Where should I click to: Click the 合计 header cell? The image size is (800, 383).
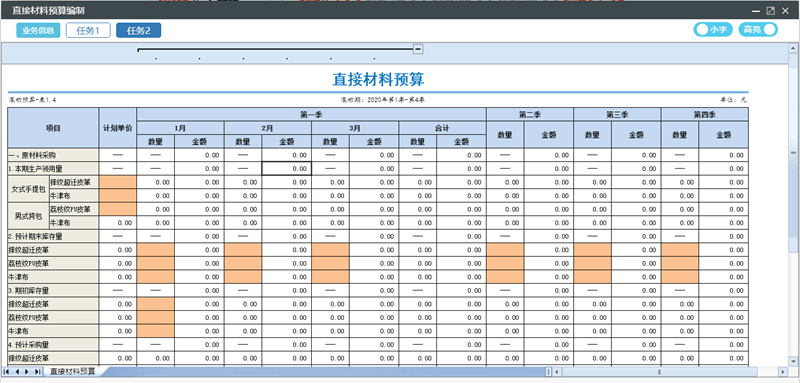tap(442, 128)
